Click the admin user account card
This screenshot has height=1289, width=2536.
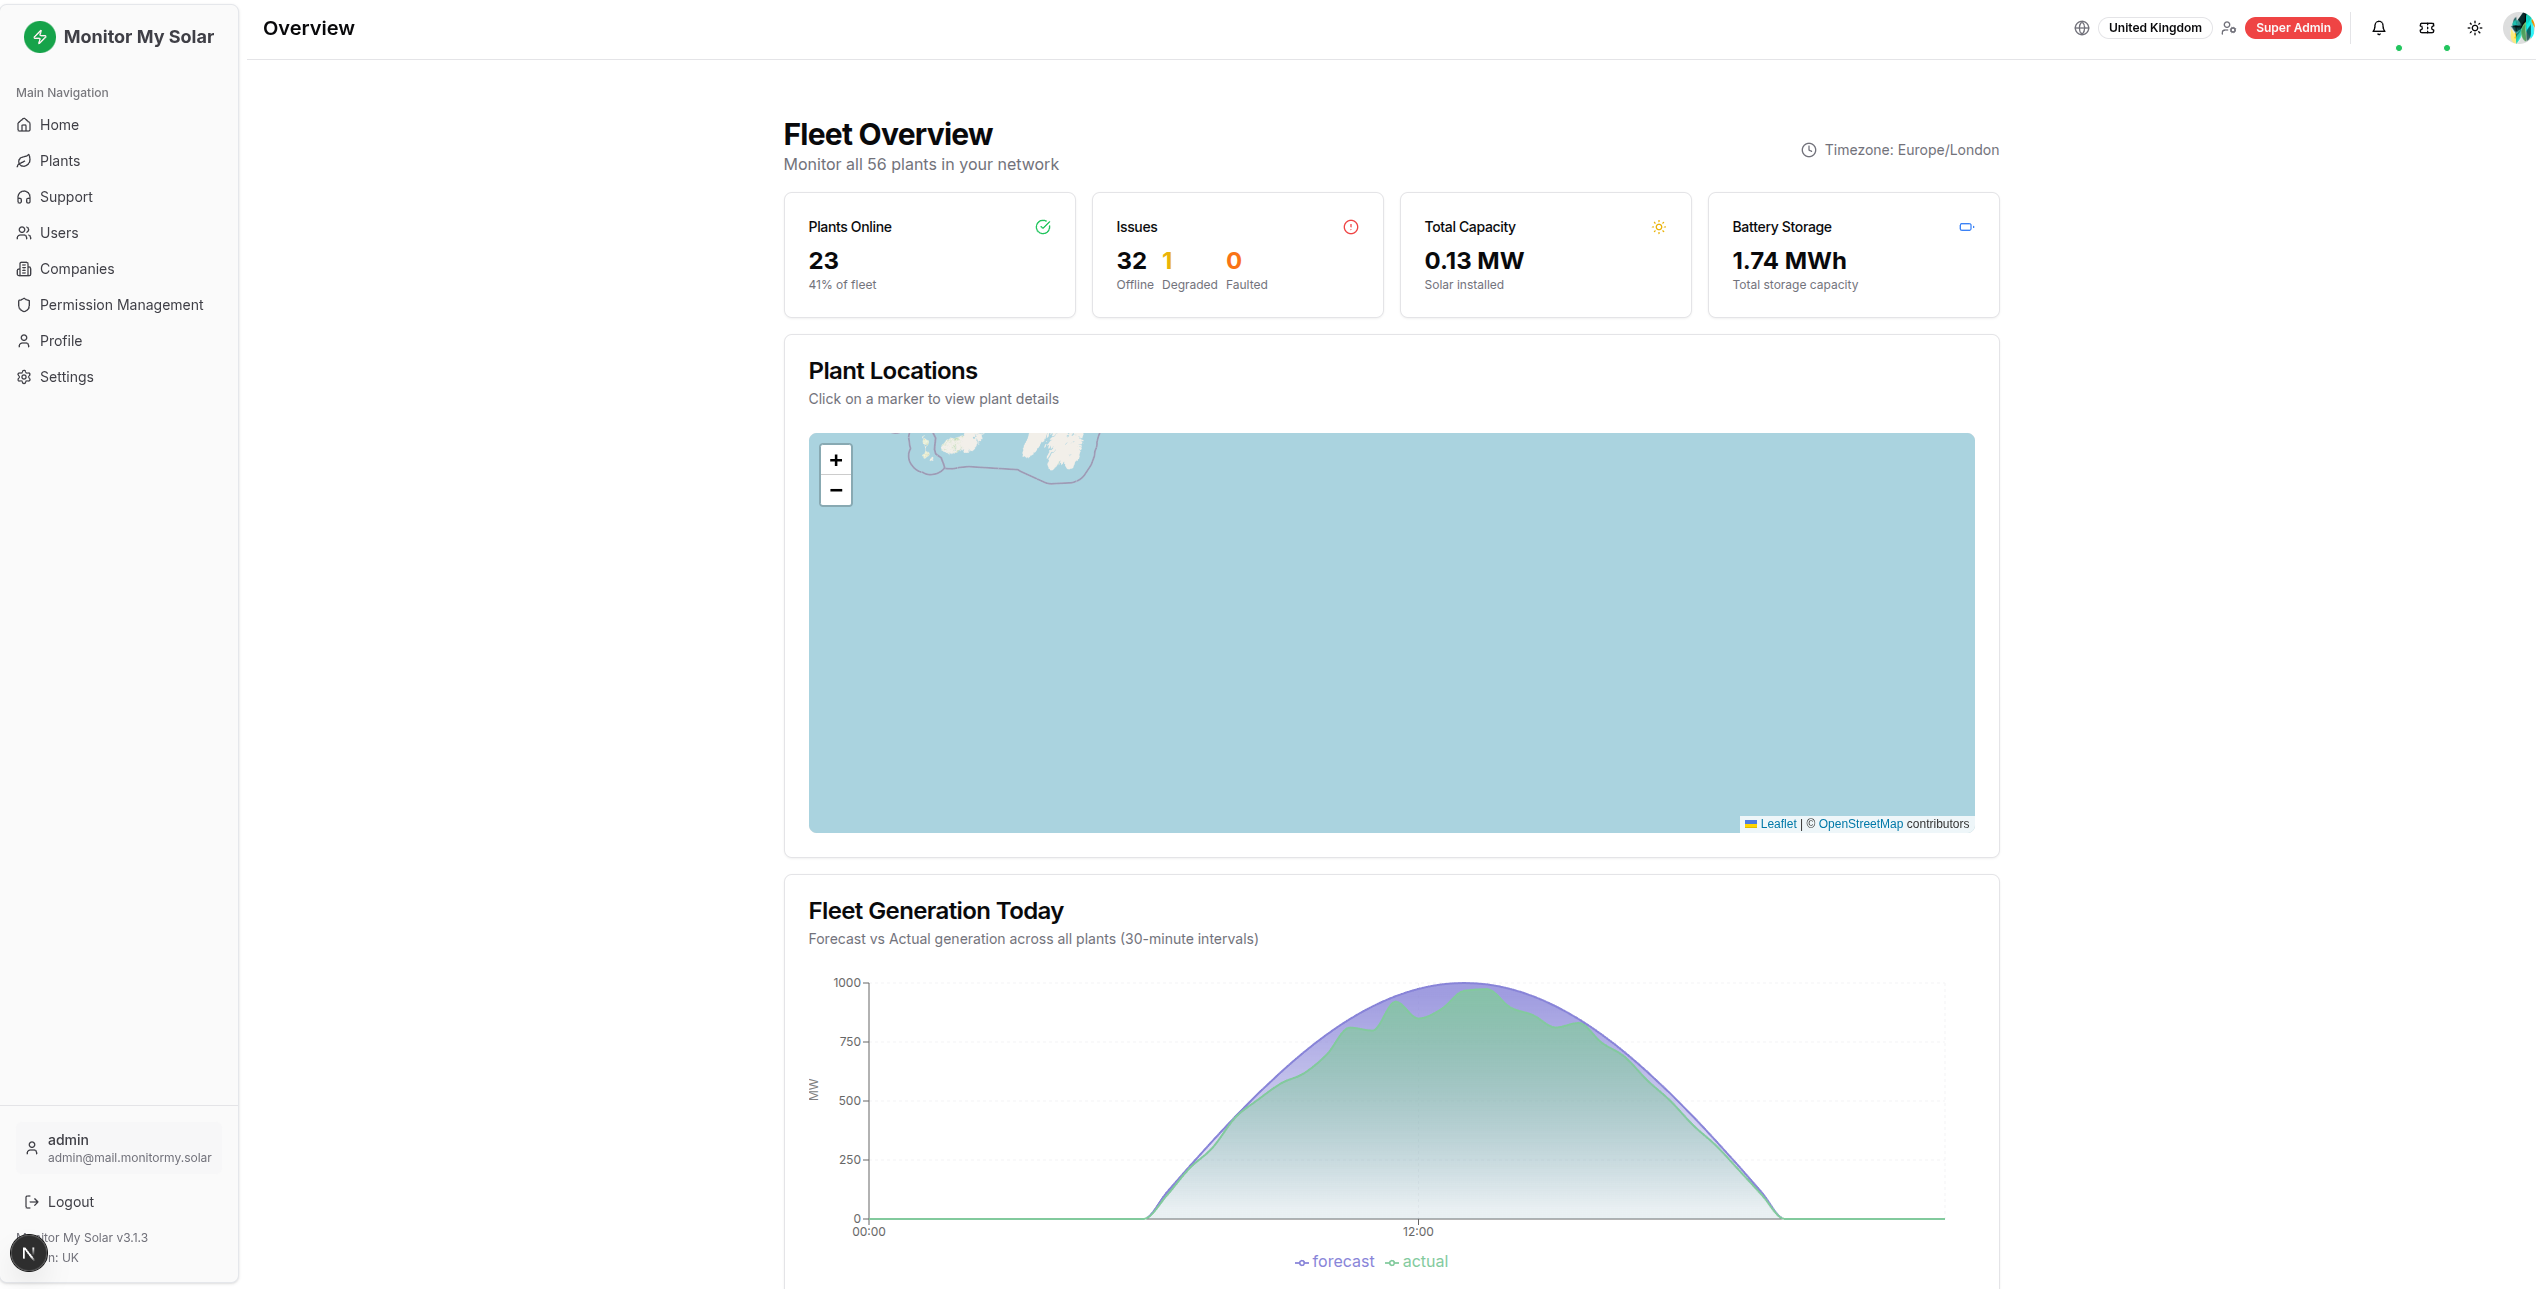point(119,1148)
